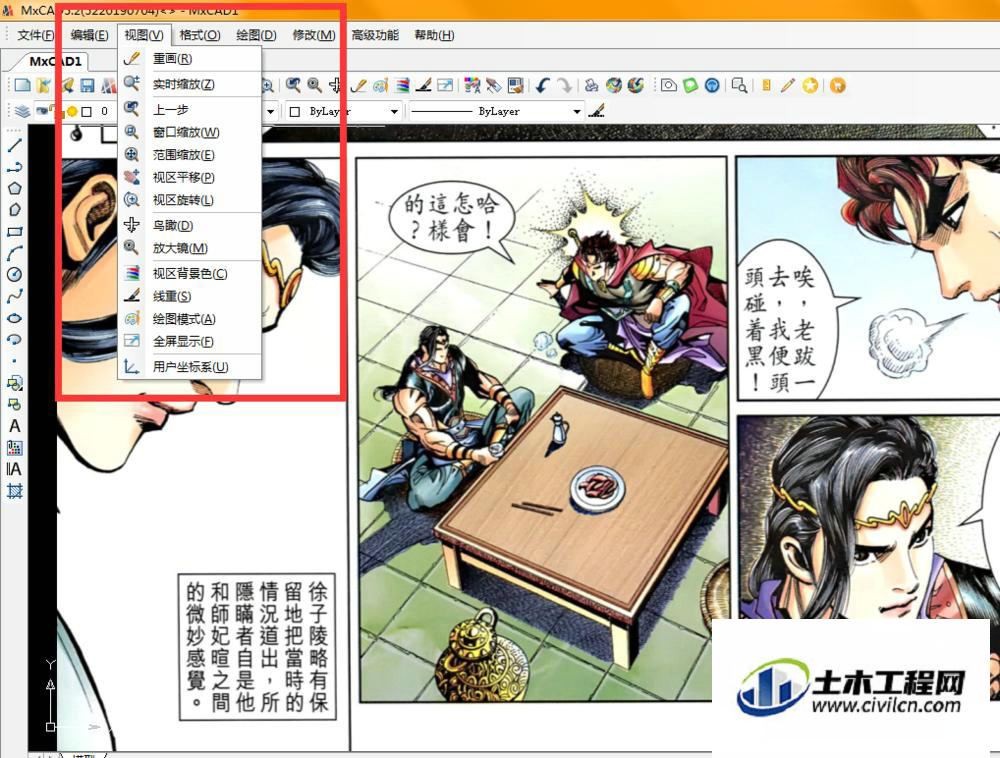Viewport: 1000px width, 758px height.
Task: Click the orange shopping cart icon
Action: coord(838,85)
